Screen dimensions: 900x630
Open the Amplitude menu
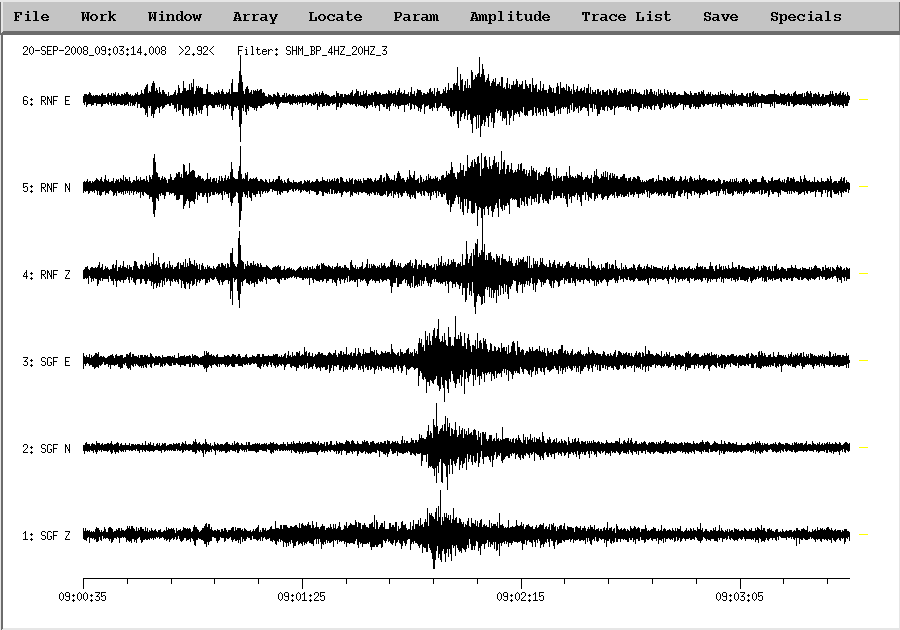pos(509,17)
